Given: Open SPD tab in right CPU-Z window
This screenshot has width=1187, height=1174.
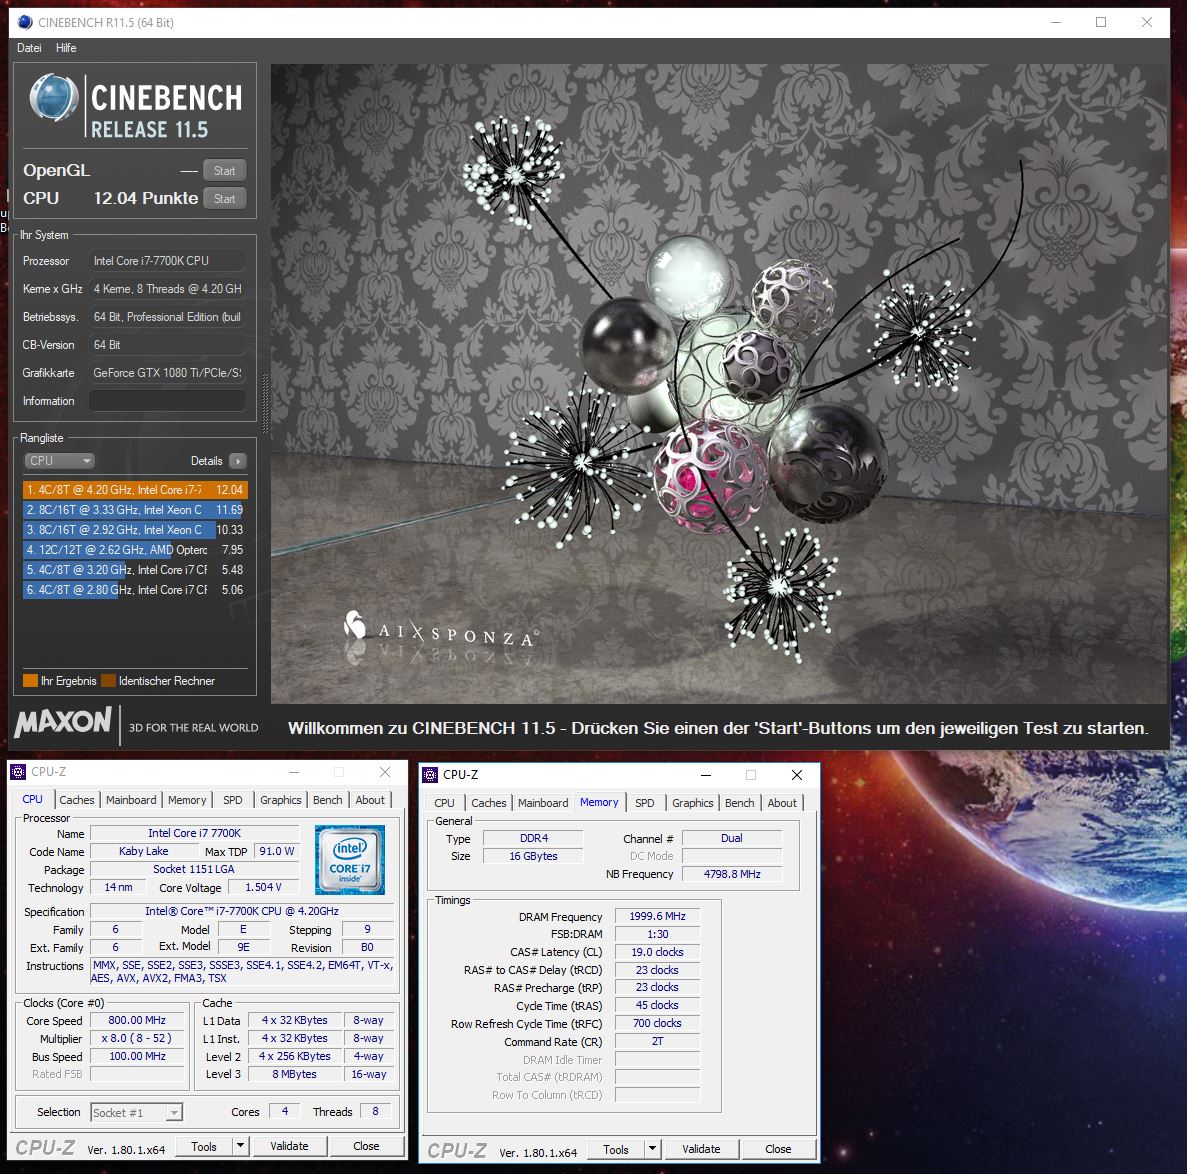Looking at the screenshot, I should pyautogui.click(x=645, y=802).
